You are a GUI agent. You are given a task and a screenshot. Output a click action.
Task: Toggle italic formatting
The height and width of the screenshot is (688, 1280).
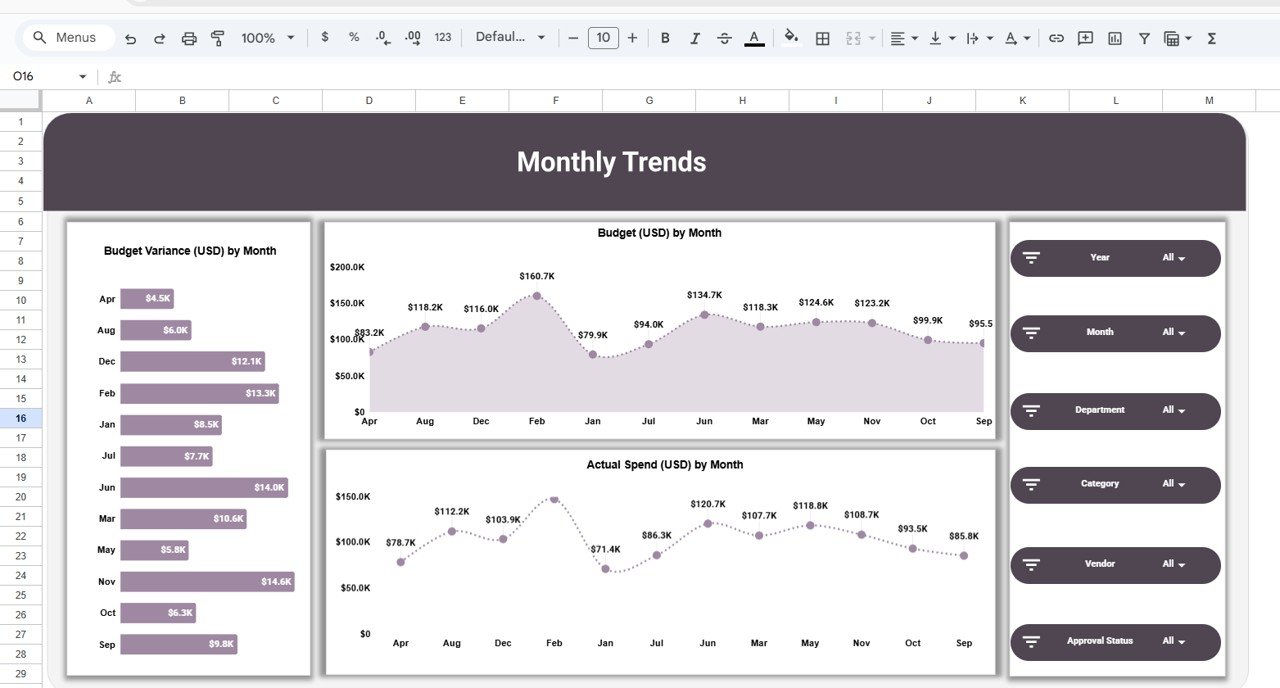695,37
